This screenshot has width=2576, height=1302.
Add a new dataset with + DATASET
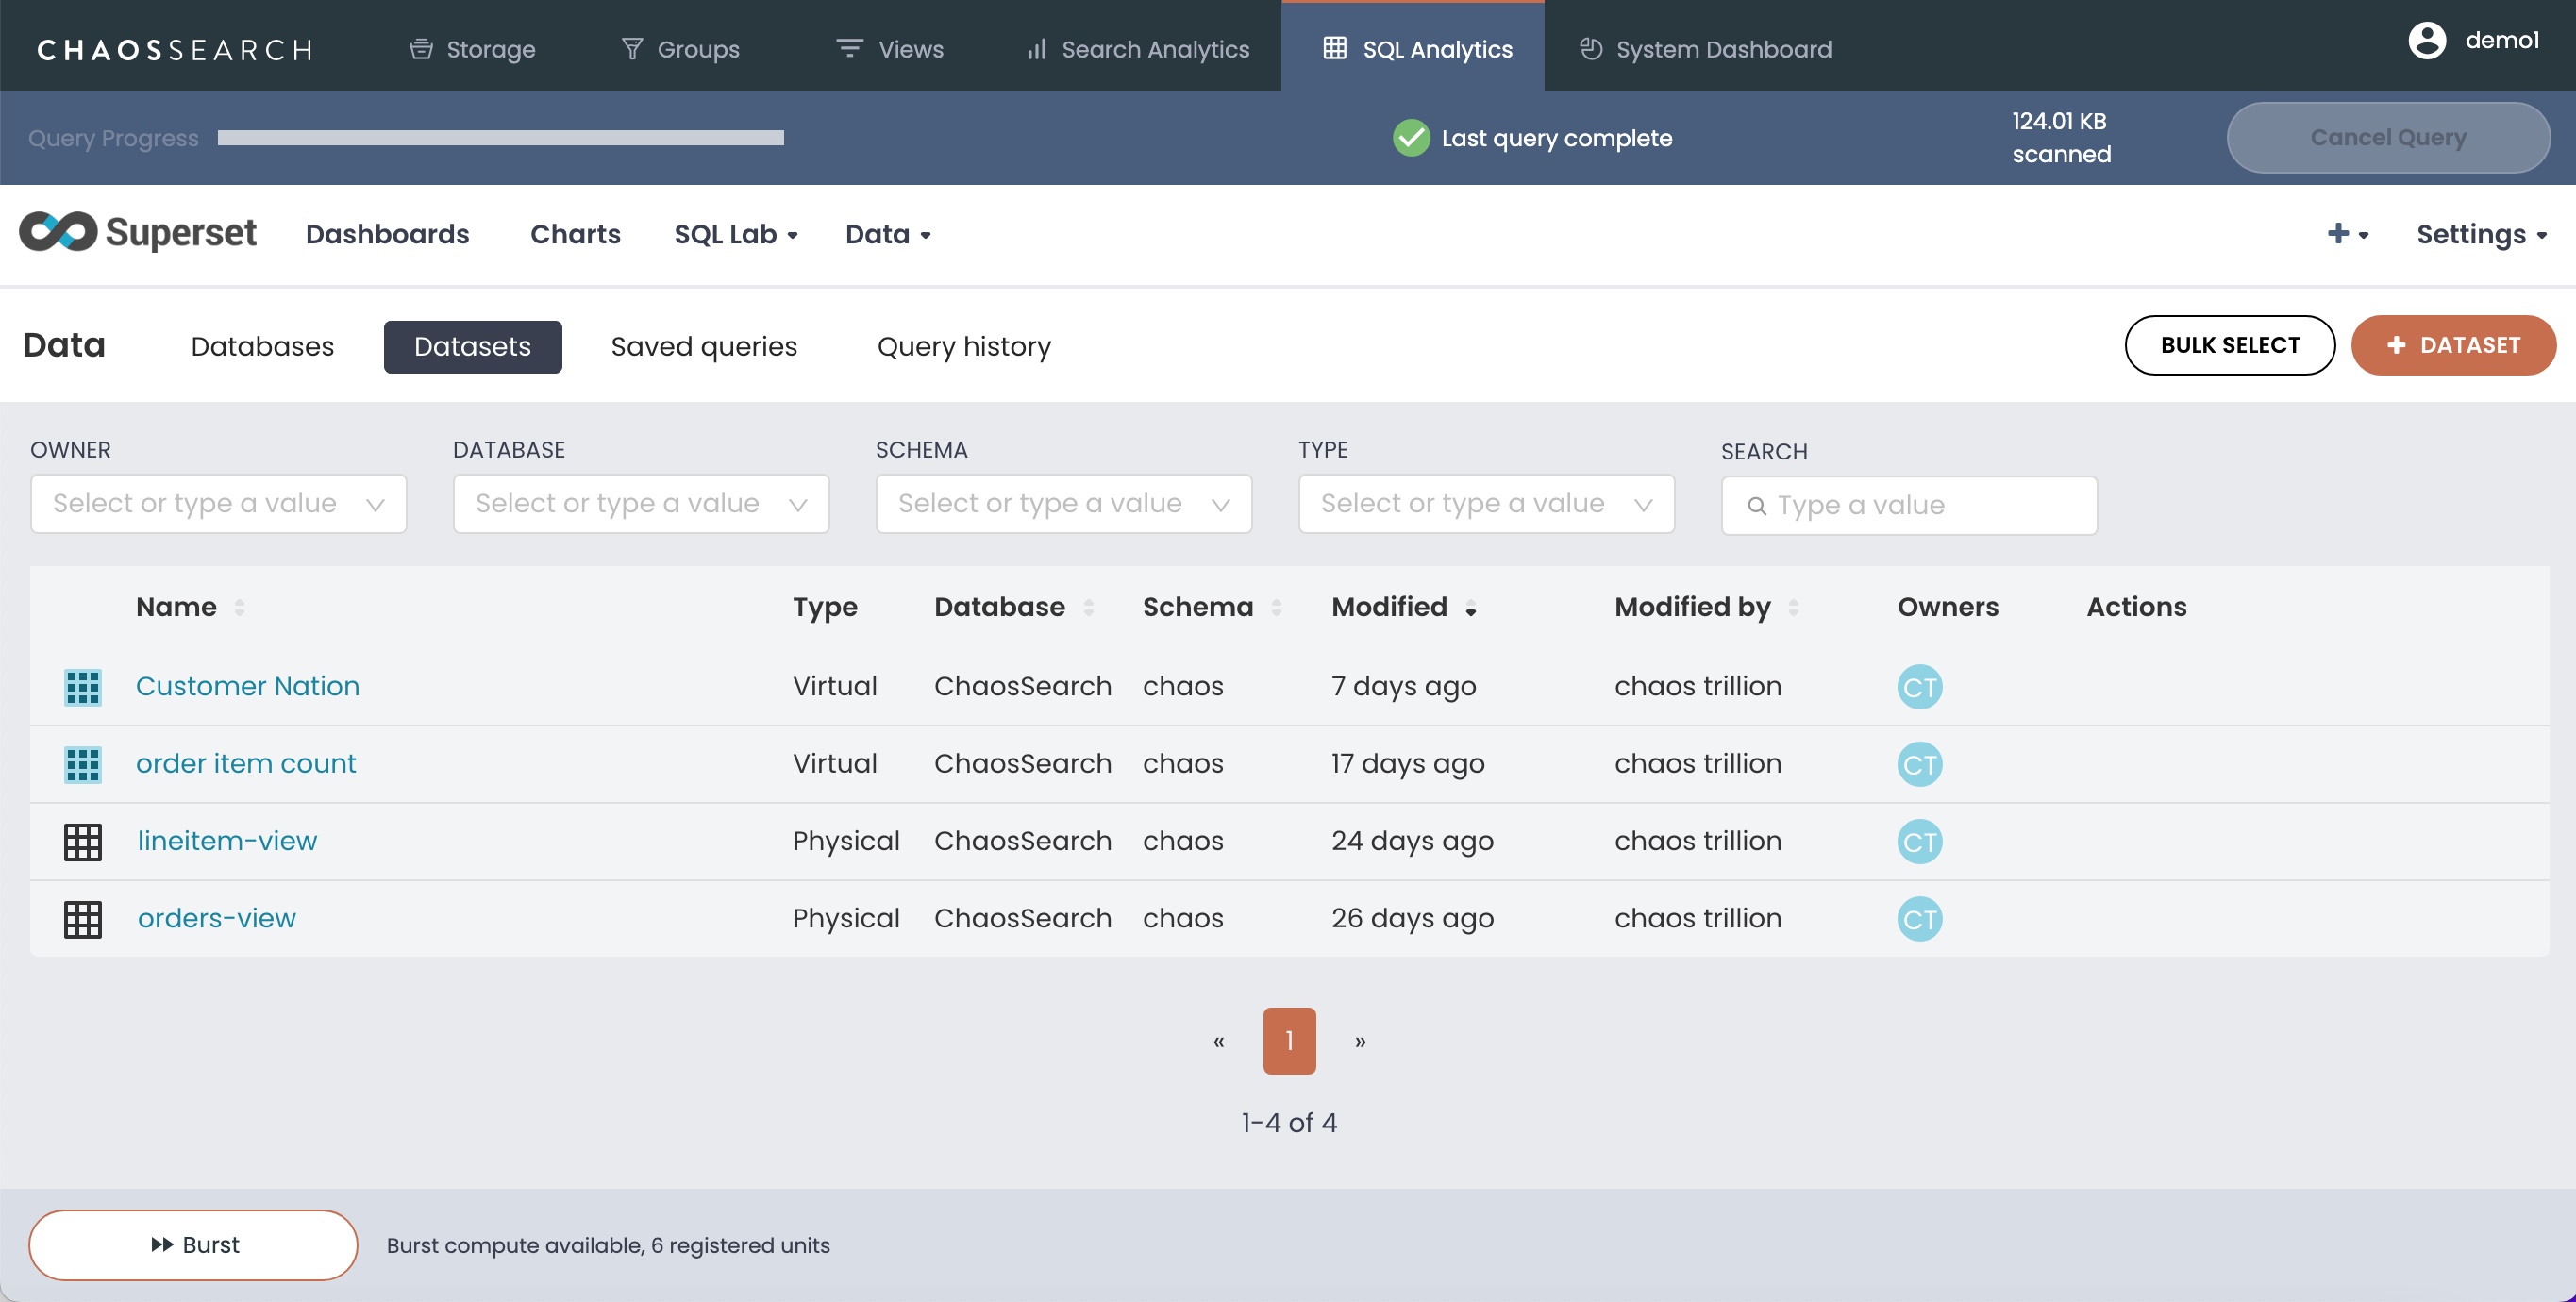pos(2452,346)
